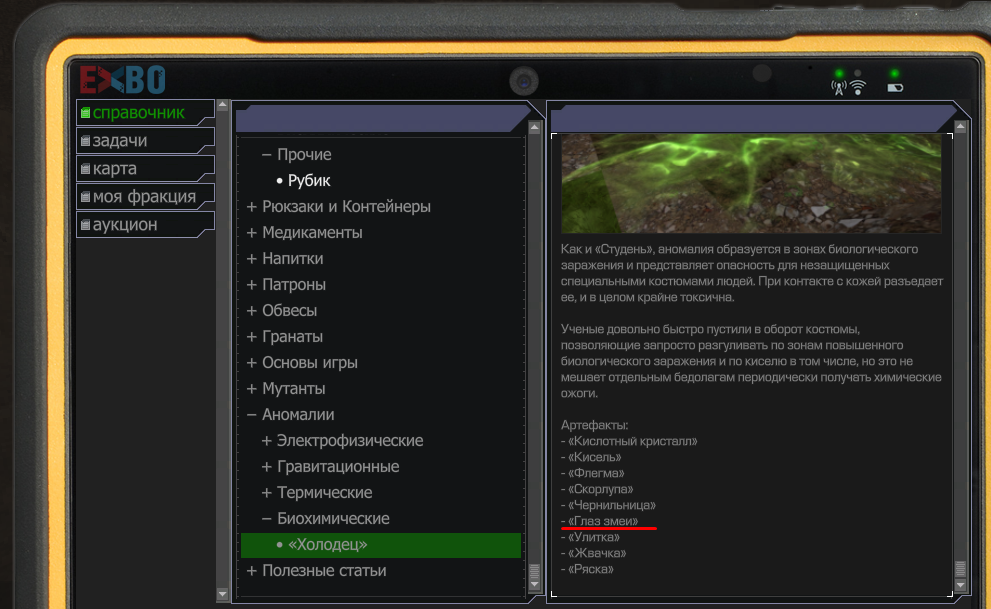Select the «Рубик» entry
Screen dimensions: 991x609
(x=309, y=181)
